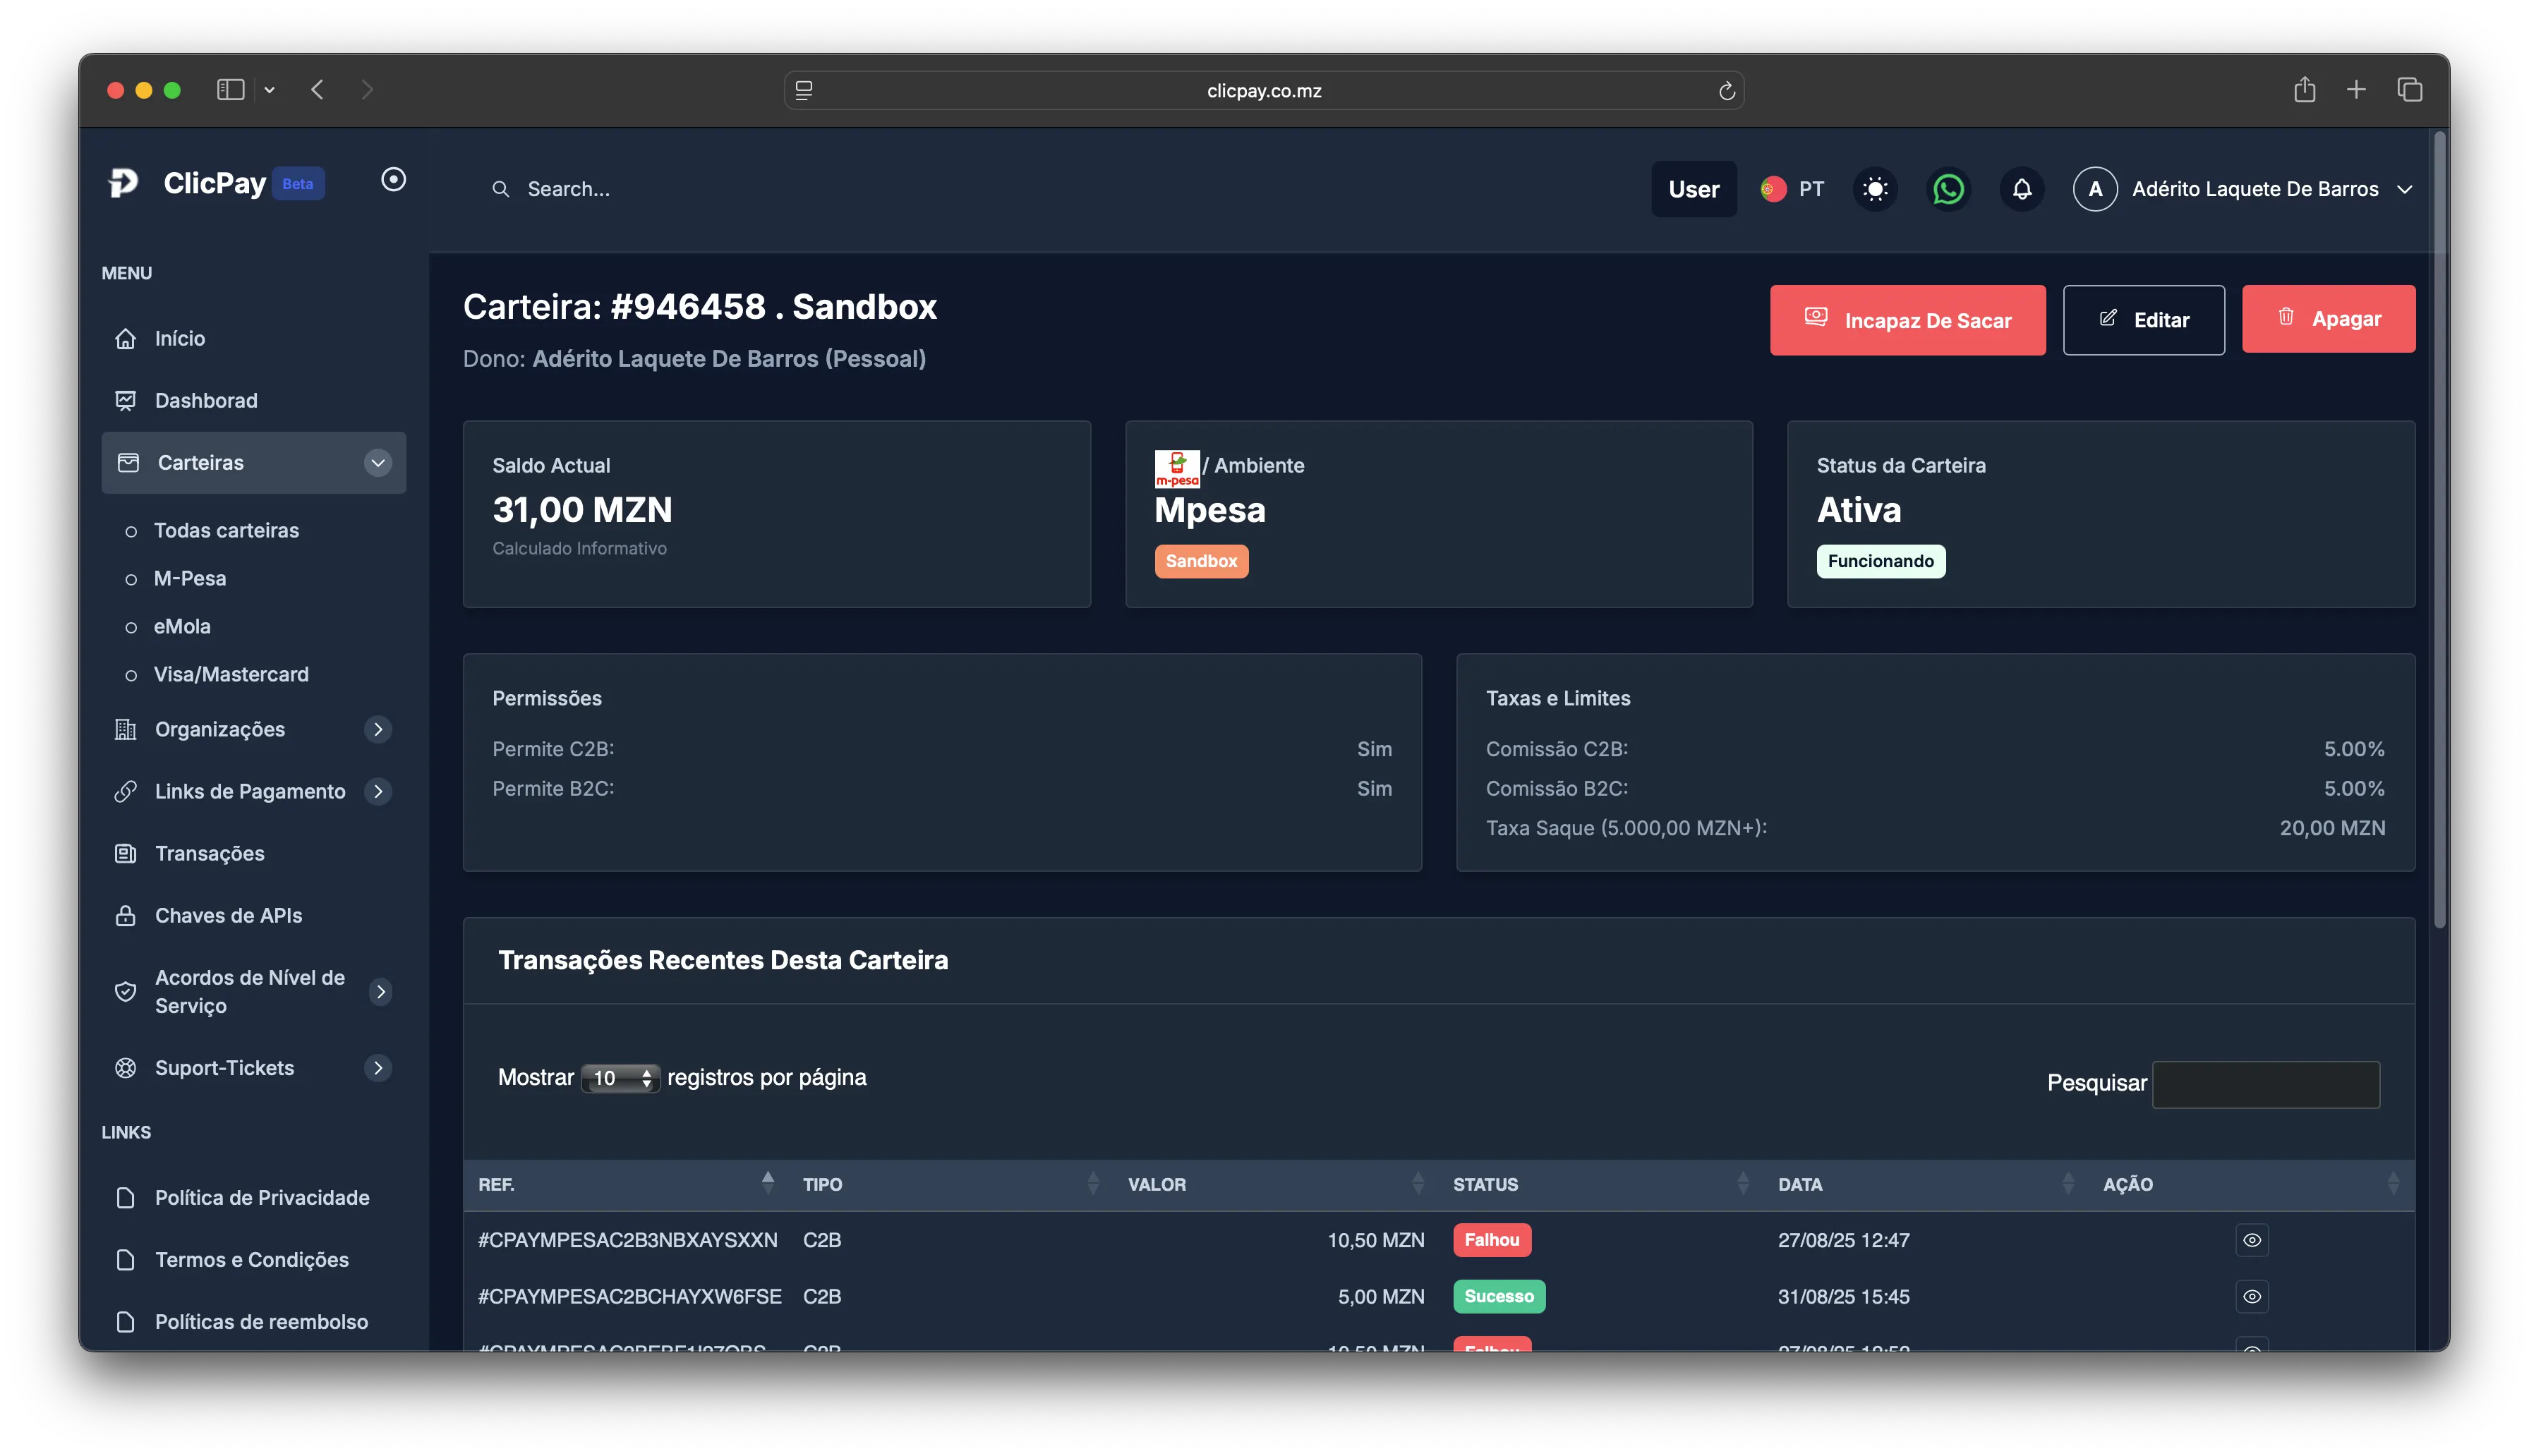Click the search magnifier icon
Screen dimensions: 2529x1456
500,189
